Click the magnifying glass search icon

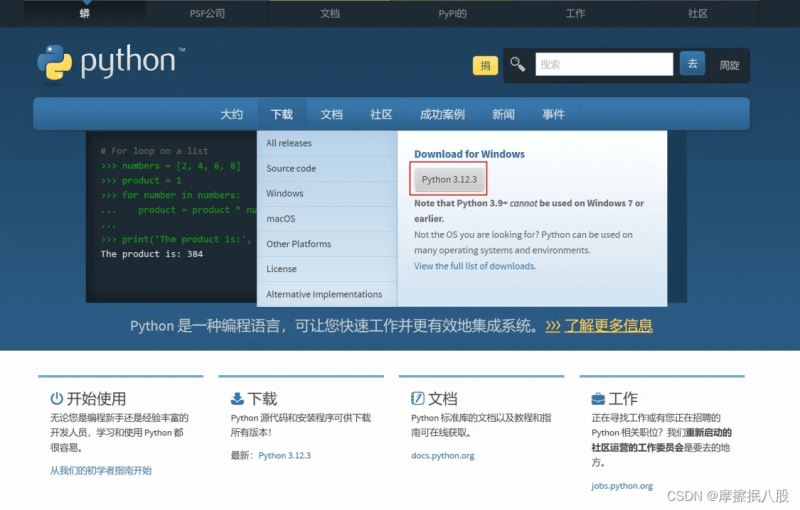517,64
